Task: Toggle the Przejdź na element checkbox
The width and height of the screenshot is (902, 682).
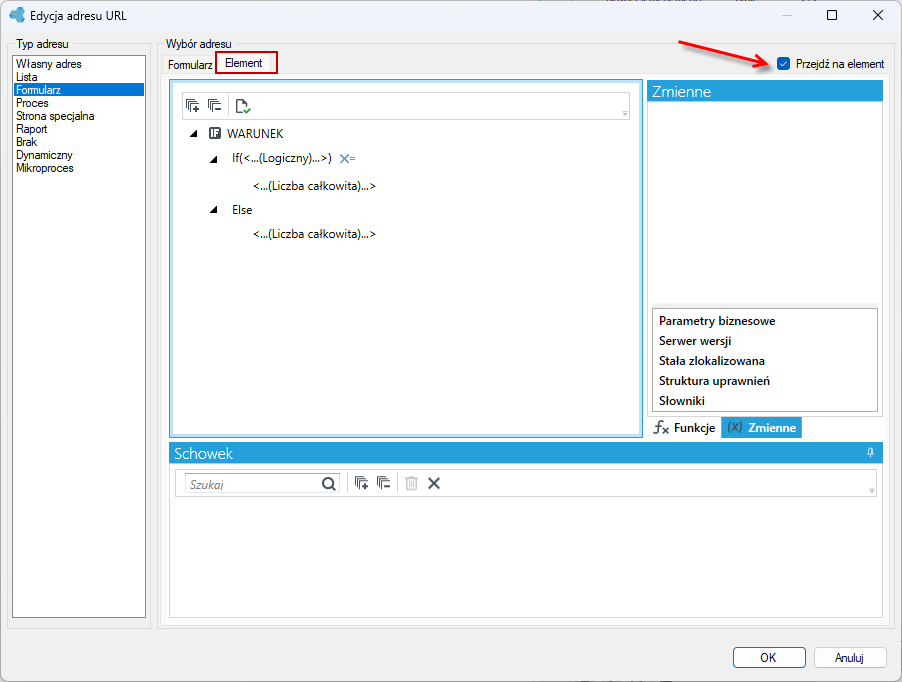Action: pyautogui.click(x=783, y=64)
